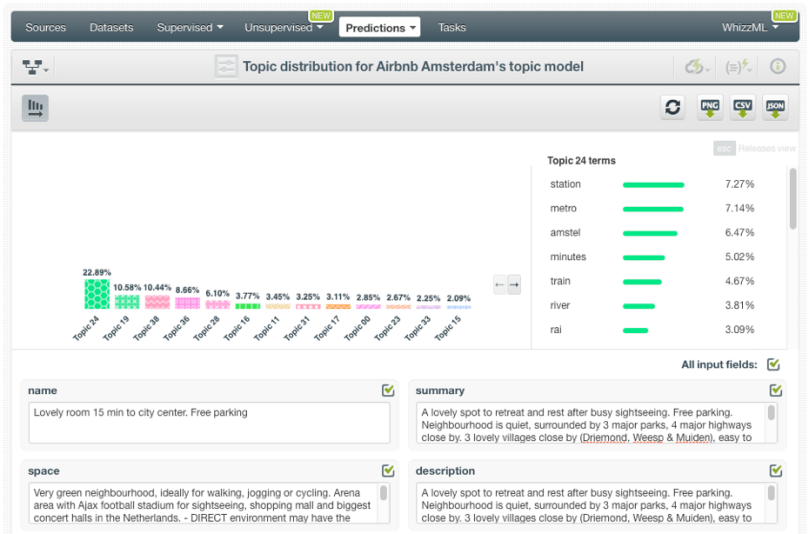The height and width of the screenshot is (534, 809).
Task: Export topic distribution as CSV
Action: (742, 108)
